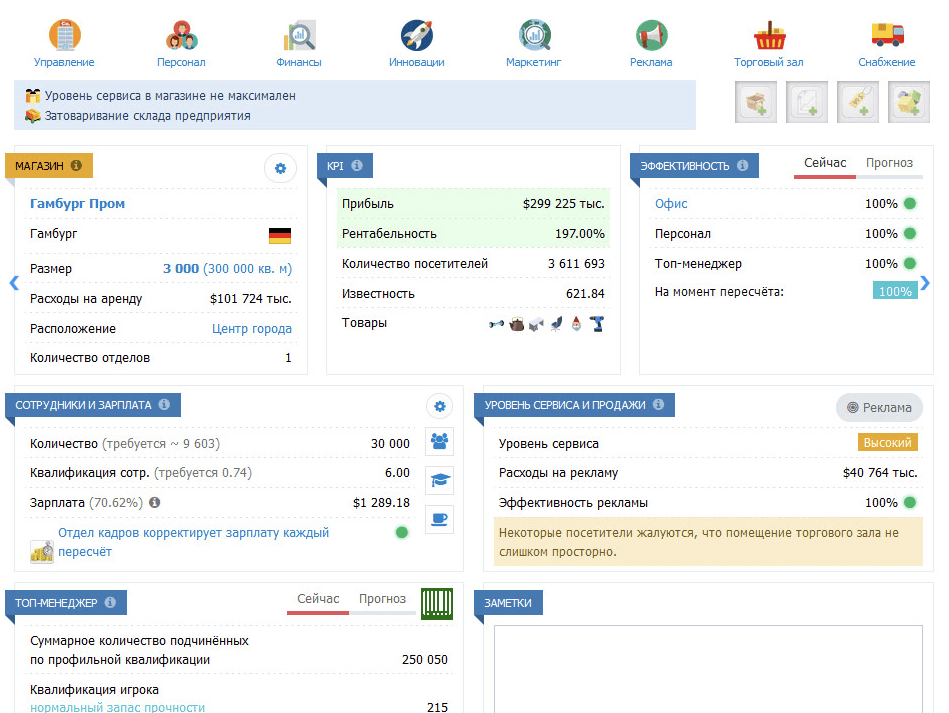Open the store settings gear in Магазин panel

(x=280, y=169)
